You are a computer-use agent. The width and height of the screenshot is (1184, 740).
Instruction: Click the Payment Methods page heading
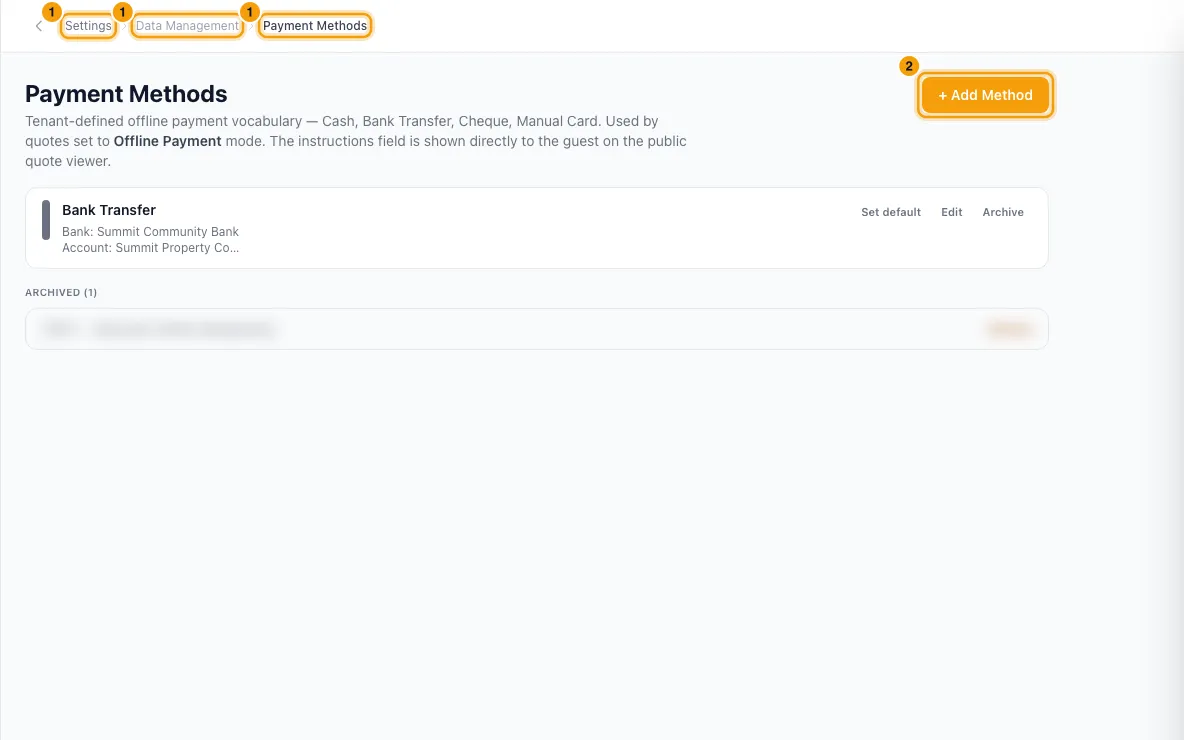point(126,94)
